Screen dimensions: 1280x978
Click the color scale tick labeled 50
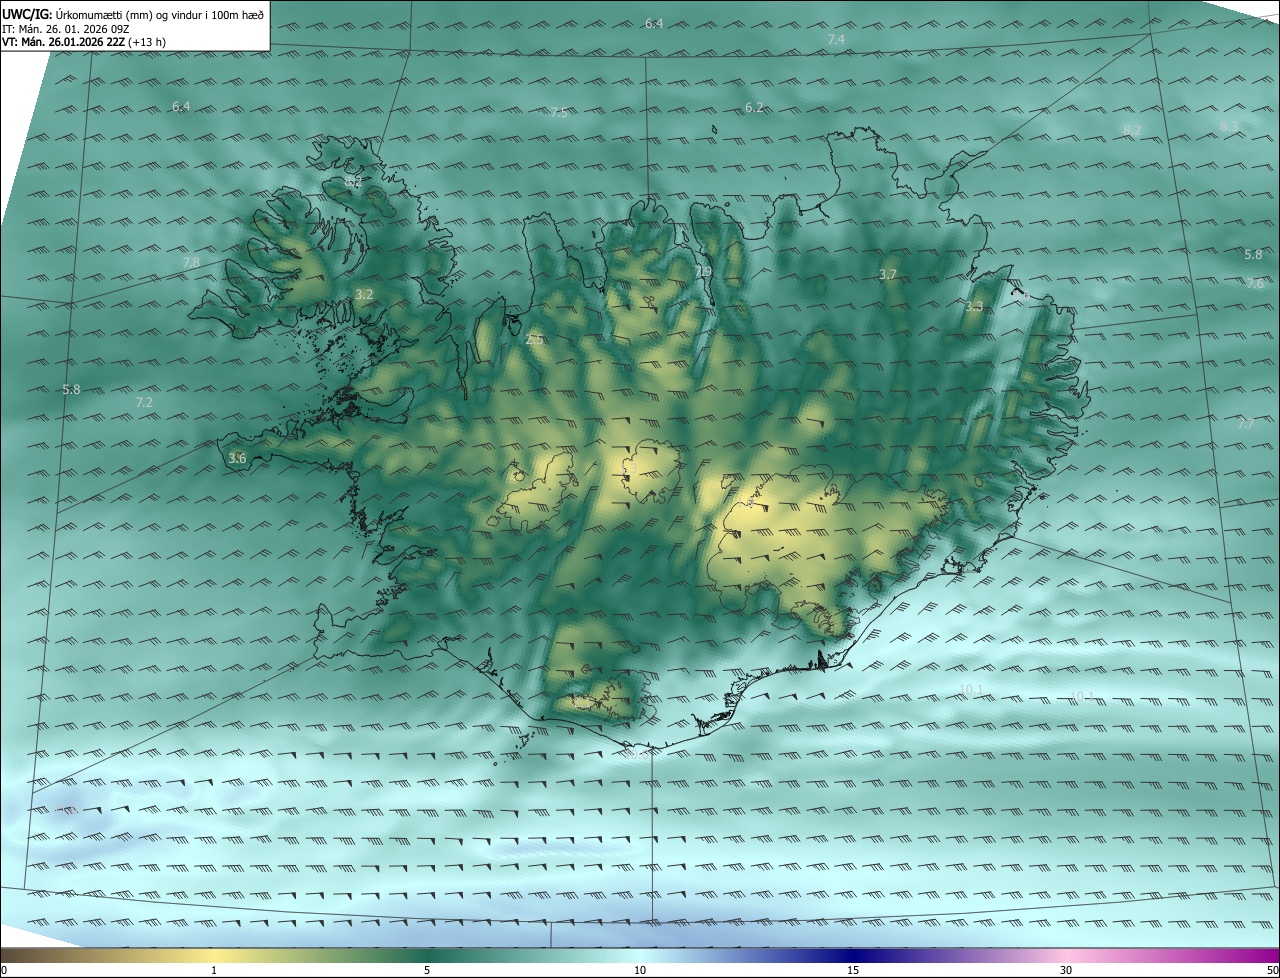[1272, 970]
